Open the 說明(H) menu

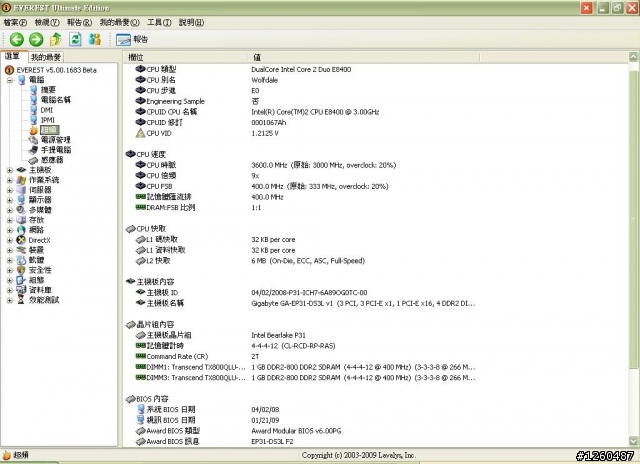tap(191, 22)
